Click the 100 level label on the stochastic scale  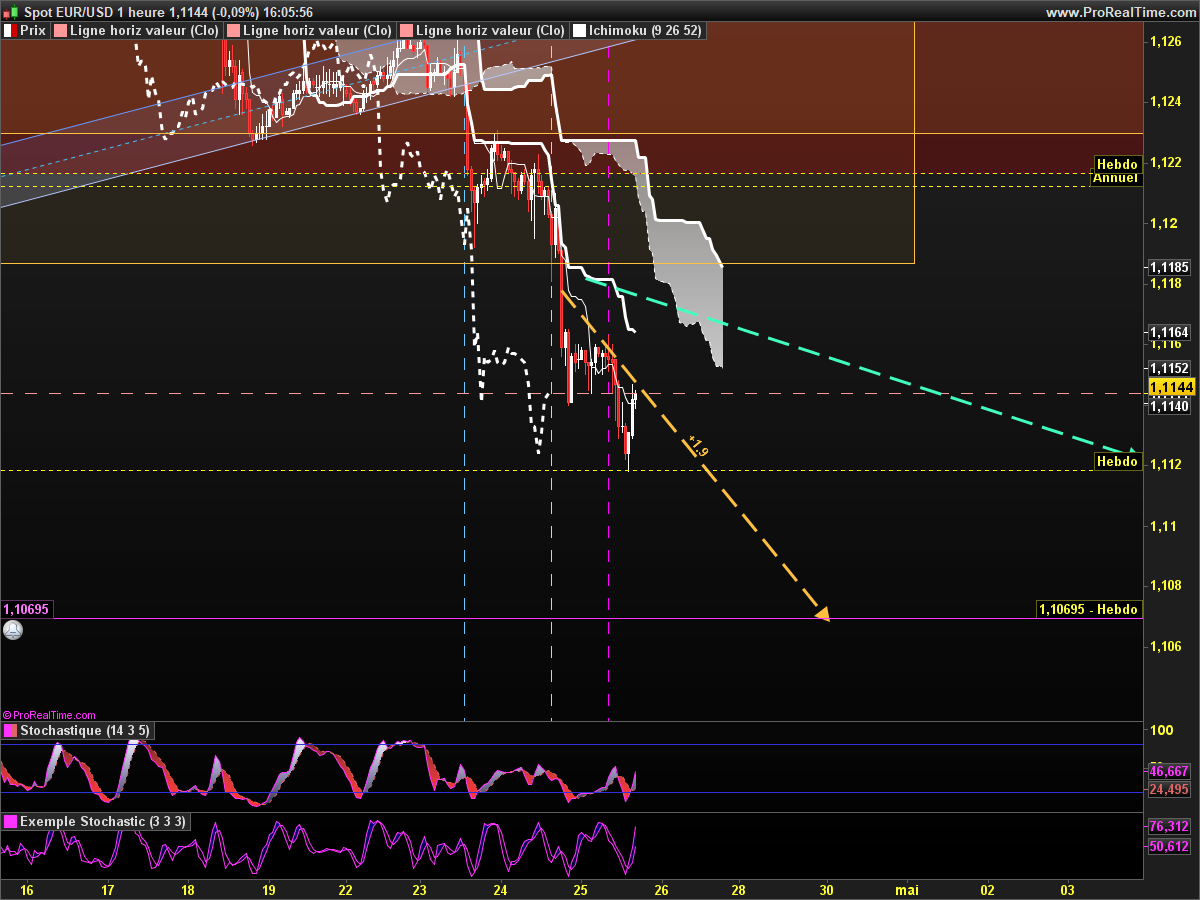tap(1161, 730)
